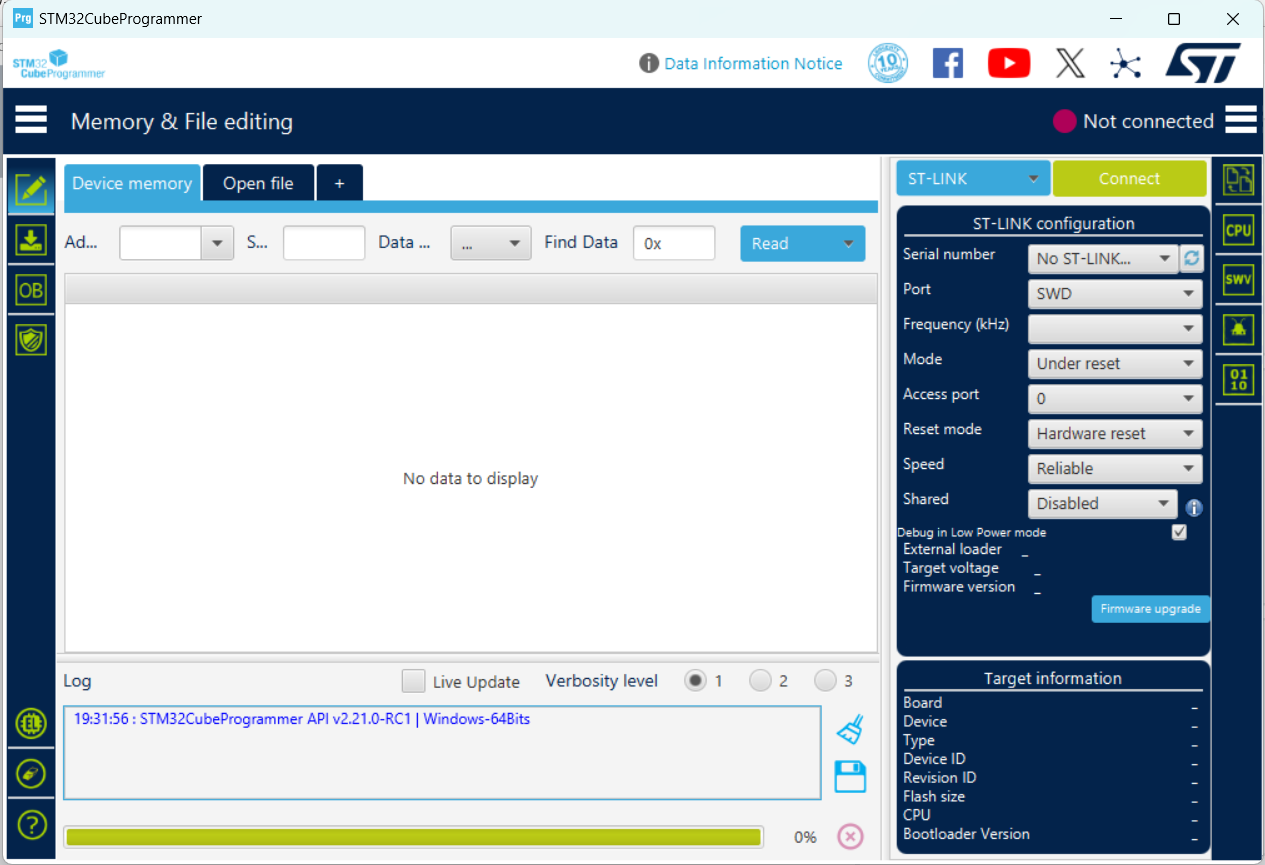Open the CPU panel in right sidebar
1265x865 pixels.
tap(1238, 230)
